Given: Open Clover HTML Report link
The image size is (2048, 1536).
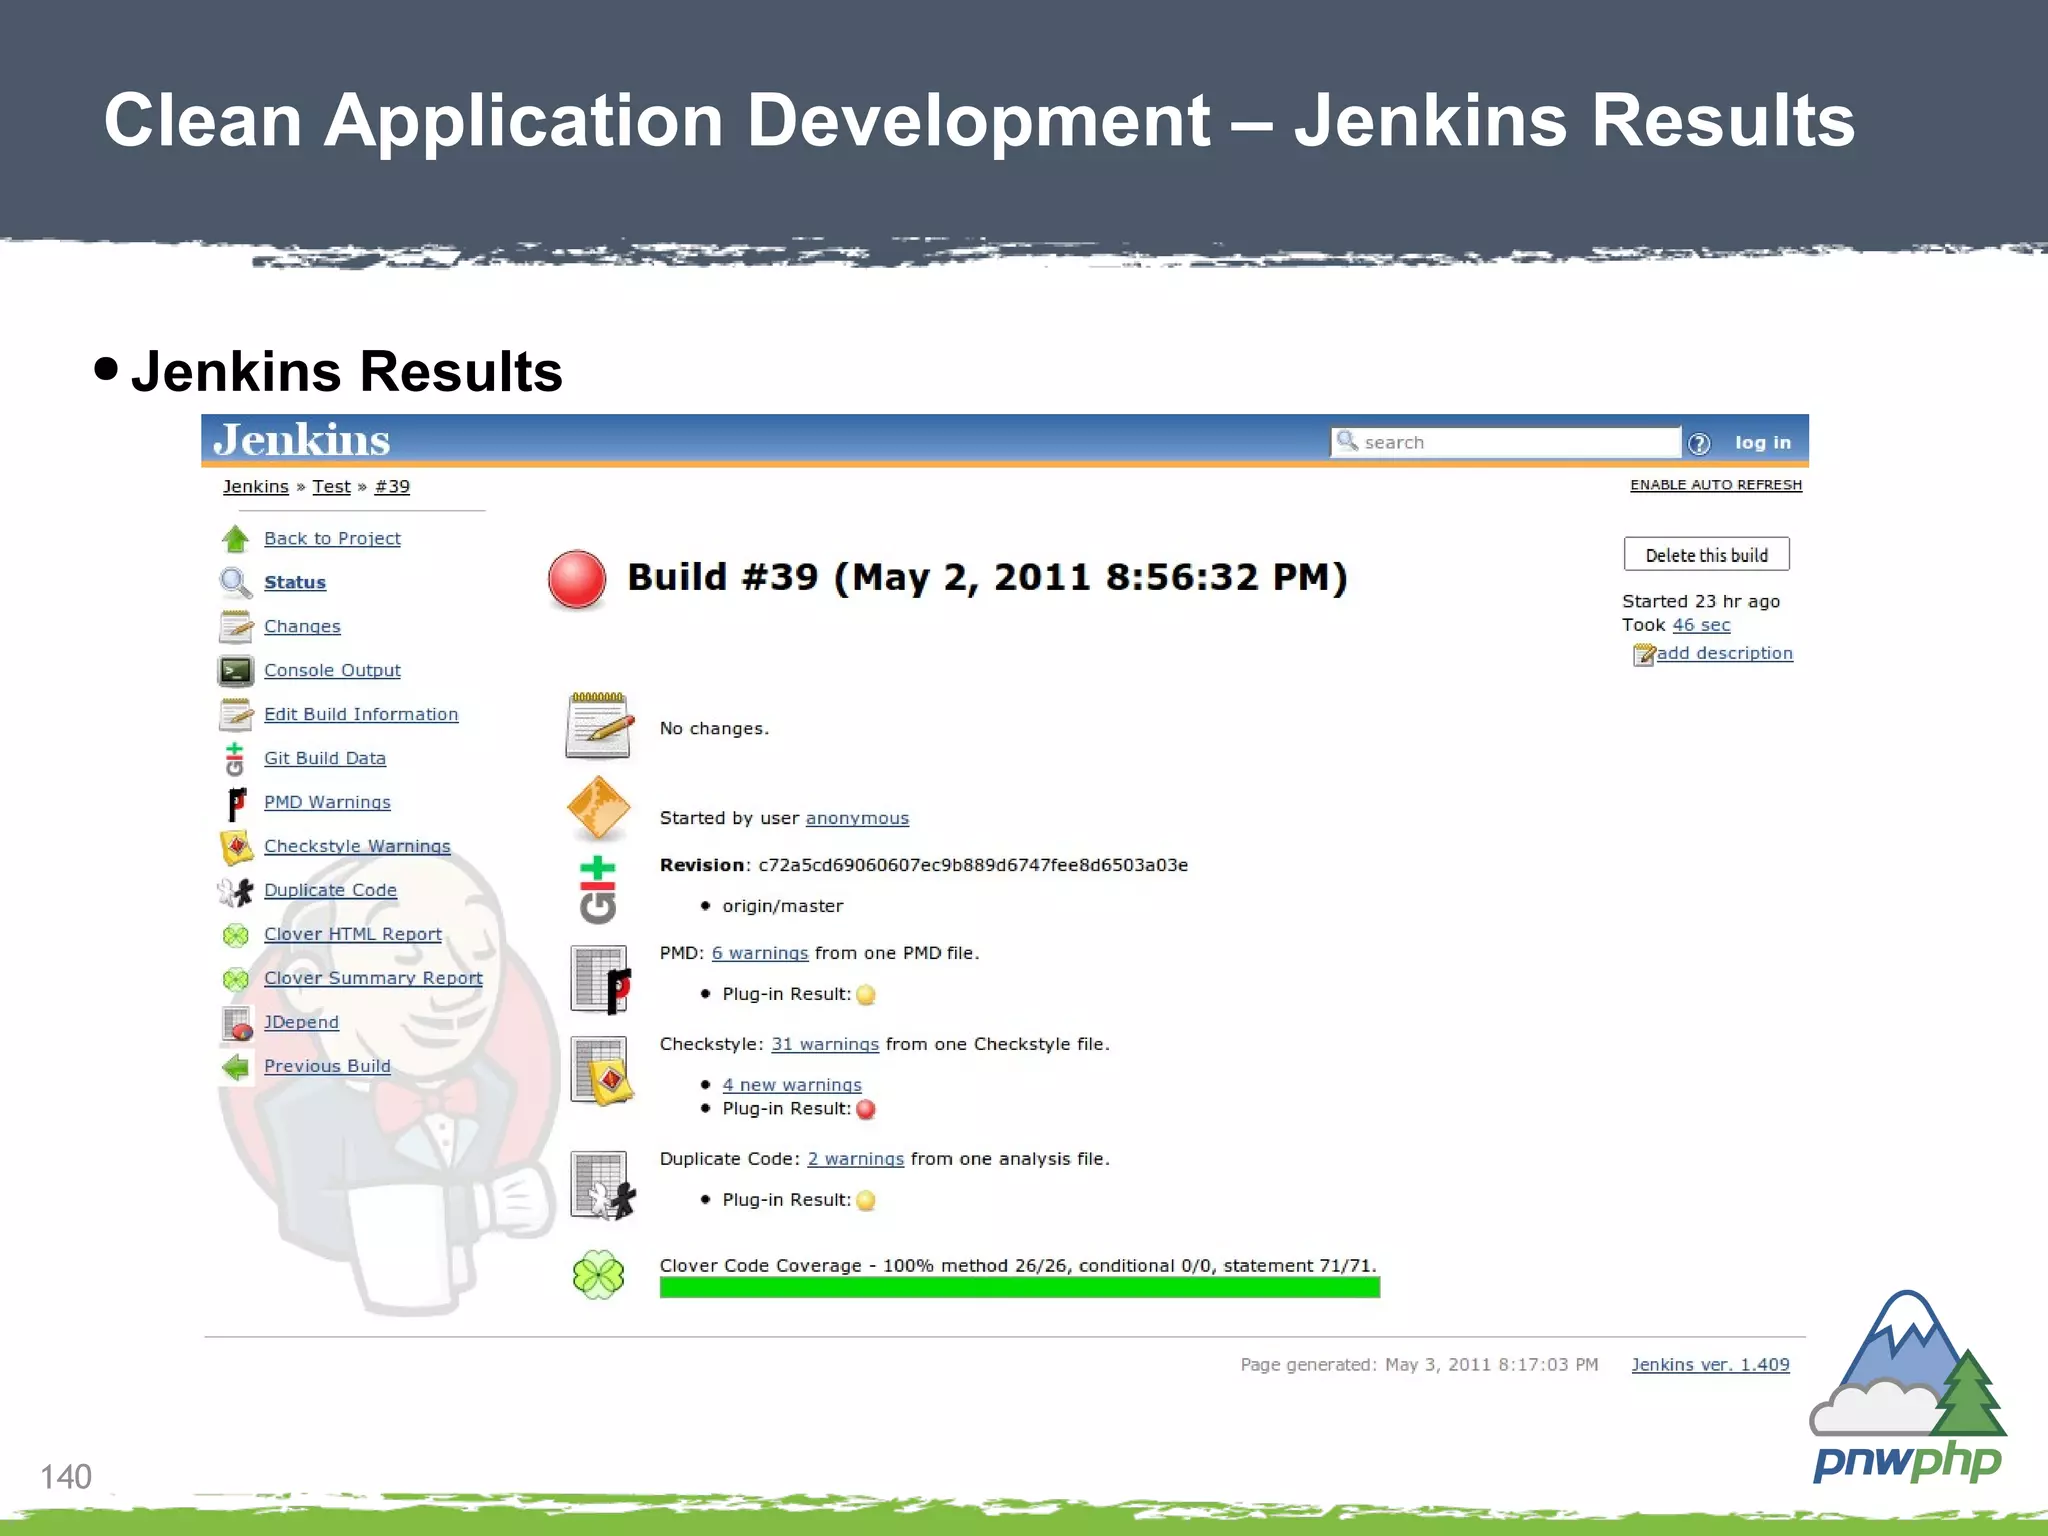Looking at the screenshot, I should pyautogui.click(x=353, y=934).
